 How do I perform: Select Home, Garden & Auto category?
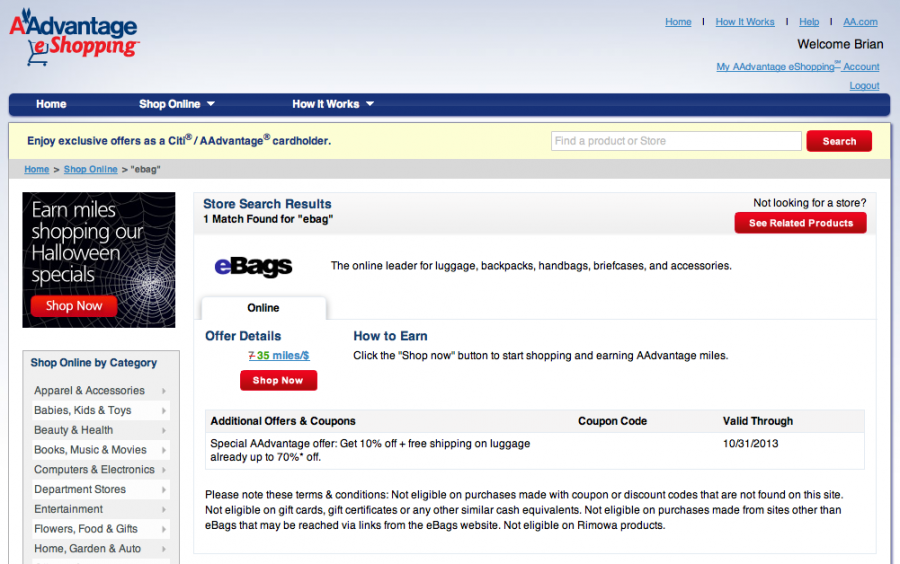click(87, 549)
